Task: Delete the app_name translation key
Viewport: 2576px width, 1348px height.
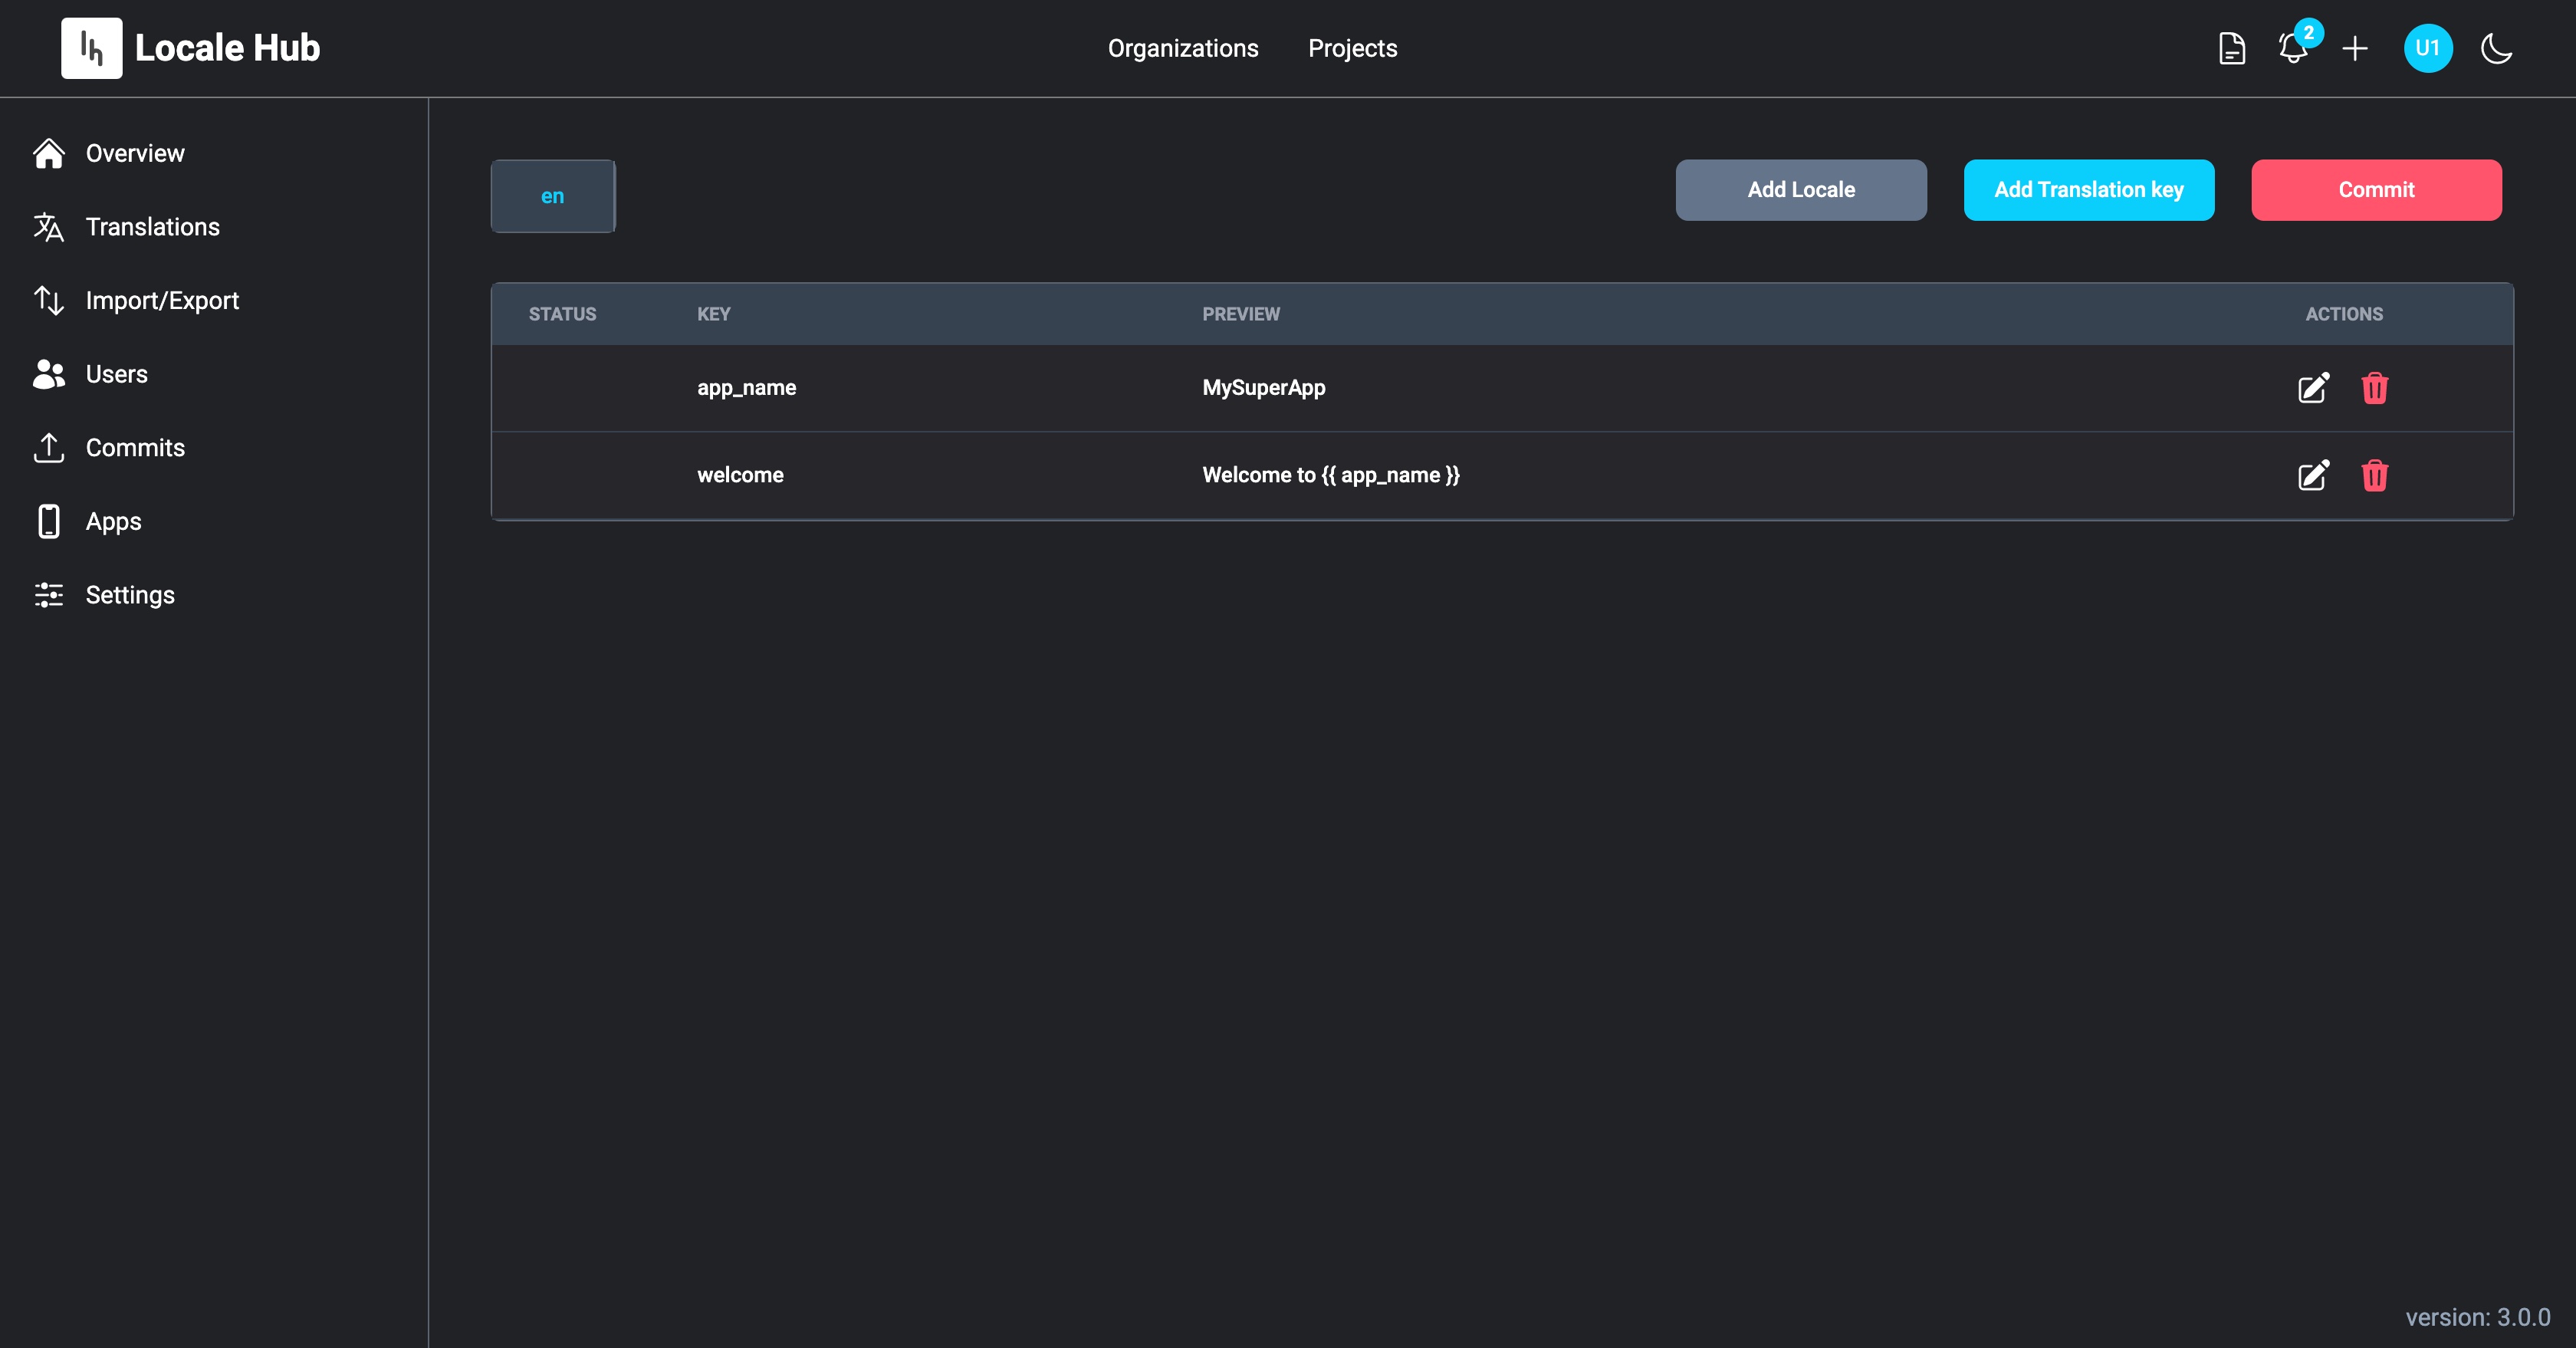Action: tap(2375, 388)
